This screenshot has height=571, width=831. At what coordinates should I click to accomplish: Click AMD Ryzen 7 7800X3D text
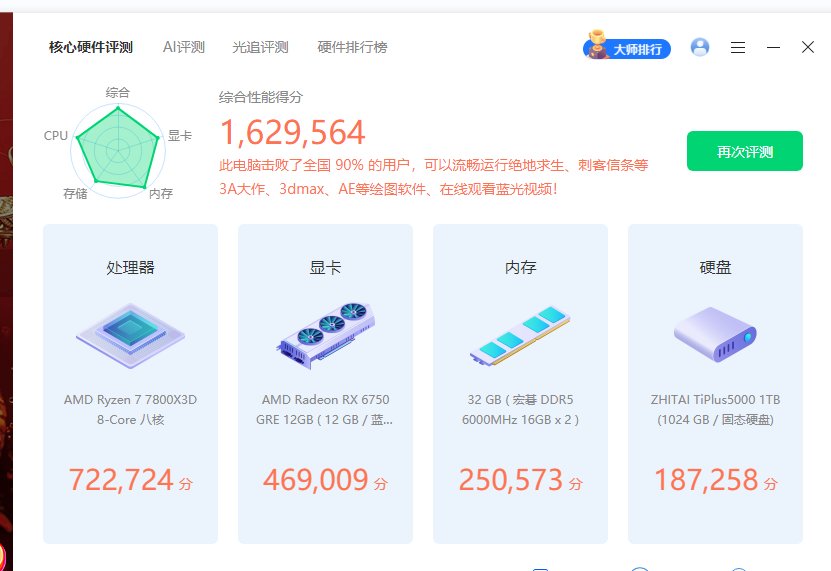(130, 399)
